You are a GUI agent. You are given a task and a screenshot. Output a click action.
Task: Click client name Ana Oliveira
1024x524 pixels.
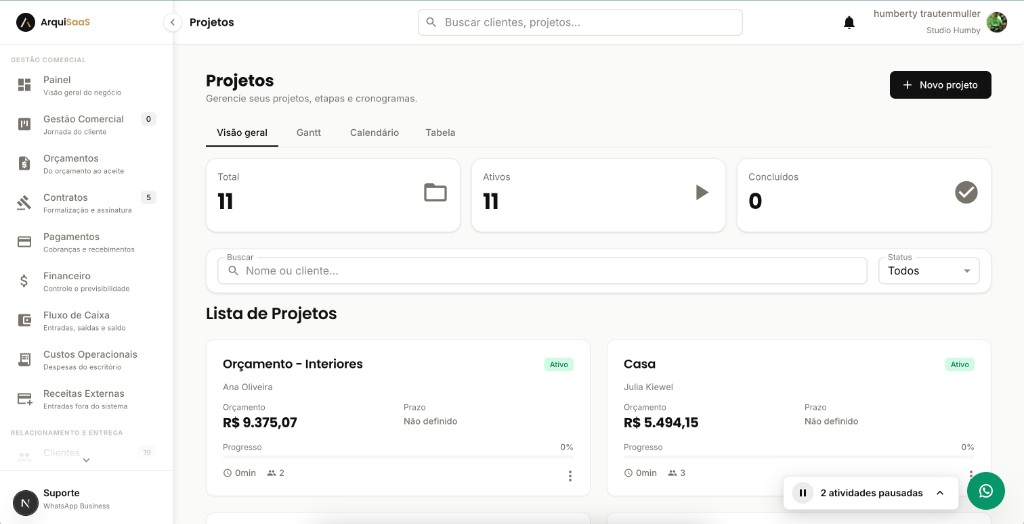pyautogui.click(x=248, y=387)
